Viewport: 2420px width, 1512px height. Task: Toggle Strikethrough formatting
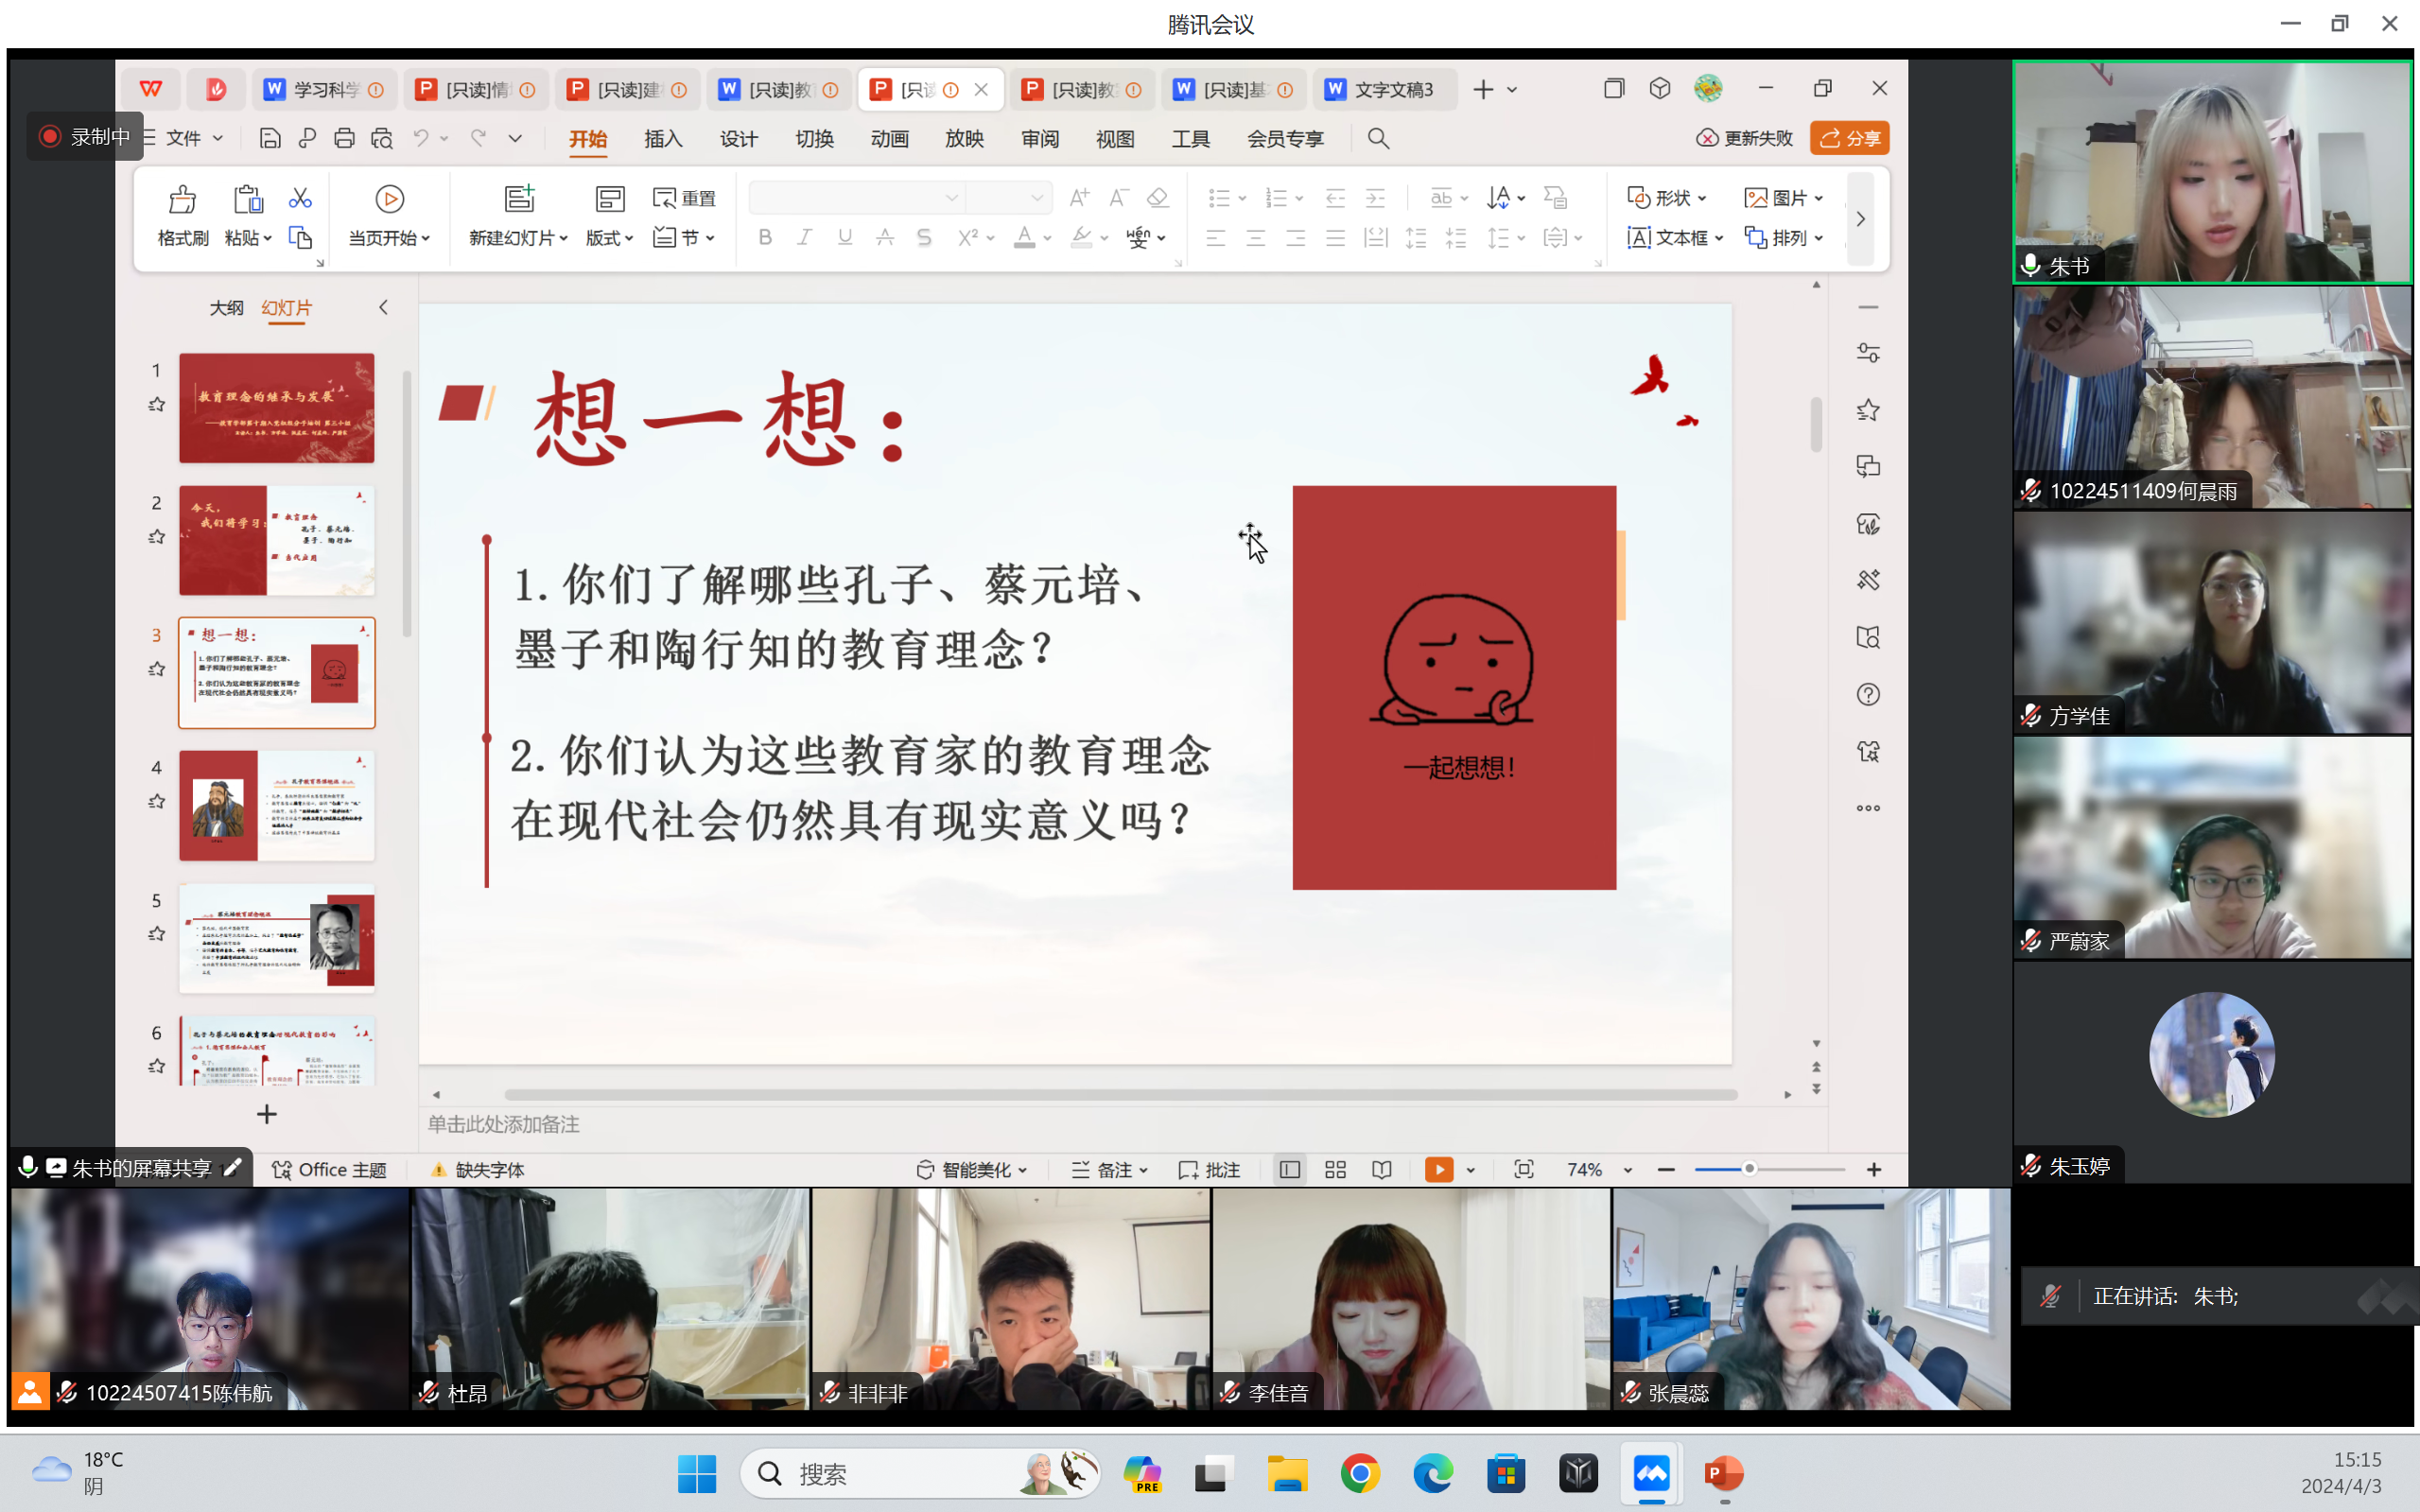[885, 238]
